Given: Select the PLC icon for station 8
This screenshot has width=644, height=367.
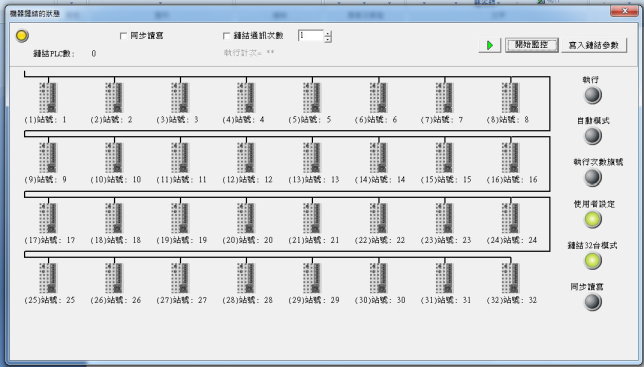Looking at the screenshot, I should pyautogui.click(x=510, y=98).
